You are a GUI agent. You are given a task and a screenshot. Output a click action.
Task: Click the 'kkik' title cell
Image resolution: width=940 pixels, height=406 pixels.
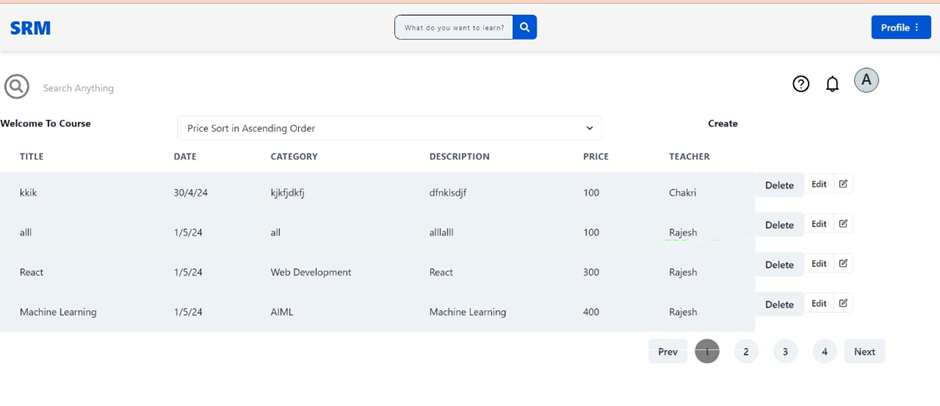tap(29, 193)
